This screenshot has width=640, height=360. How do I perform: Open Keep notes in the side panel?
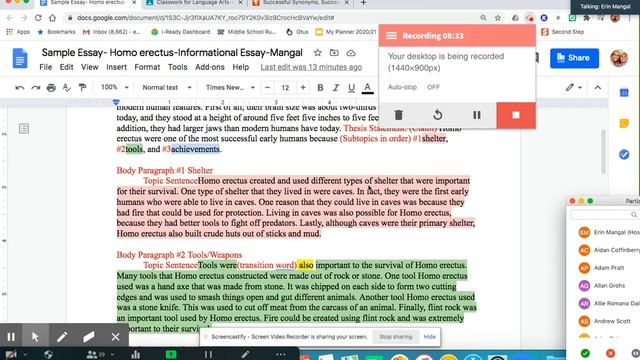coord(624,123)
